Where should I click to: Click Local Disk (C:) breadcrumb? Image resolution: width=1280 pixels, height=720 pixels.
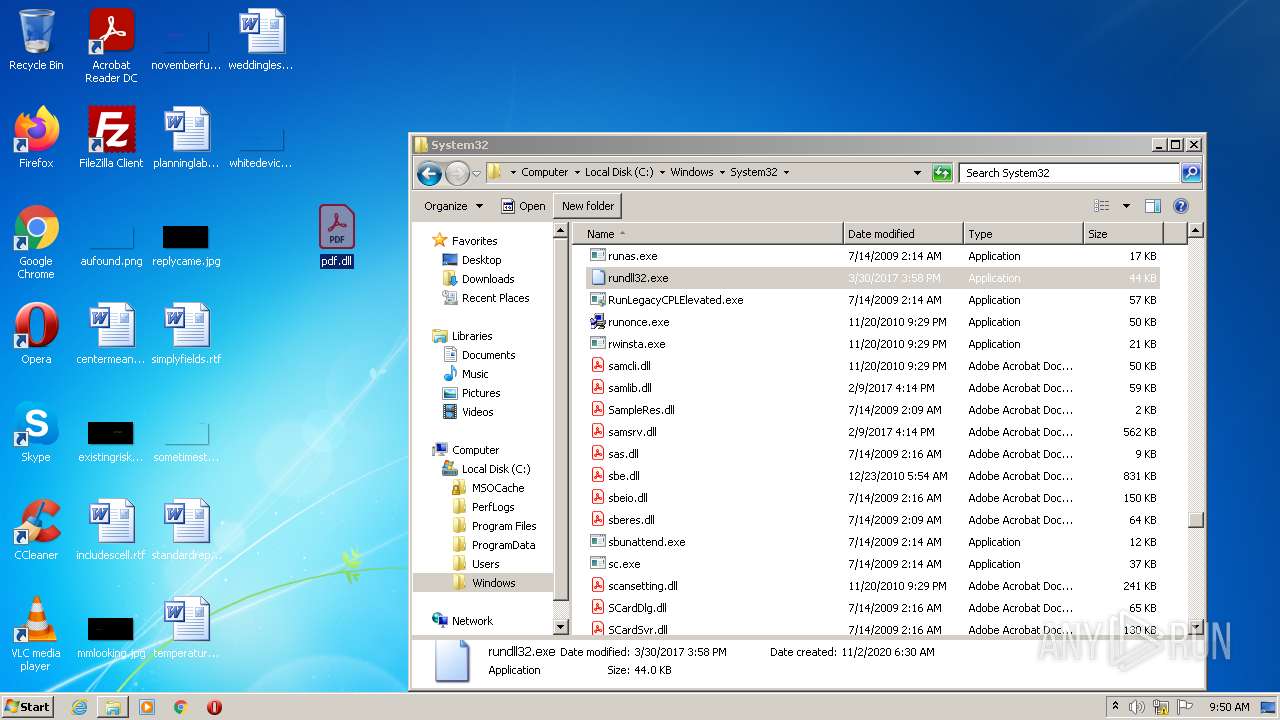click(x=619, y=172)
